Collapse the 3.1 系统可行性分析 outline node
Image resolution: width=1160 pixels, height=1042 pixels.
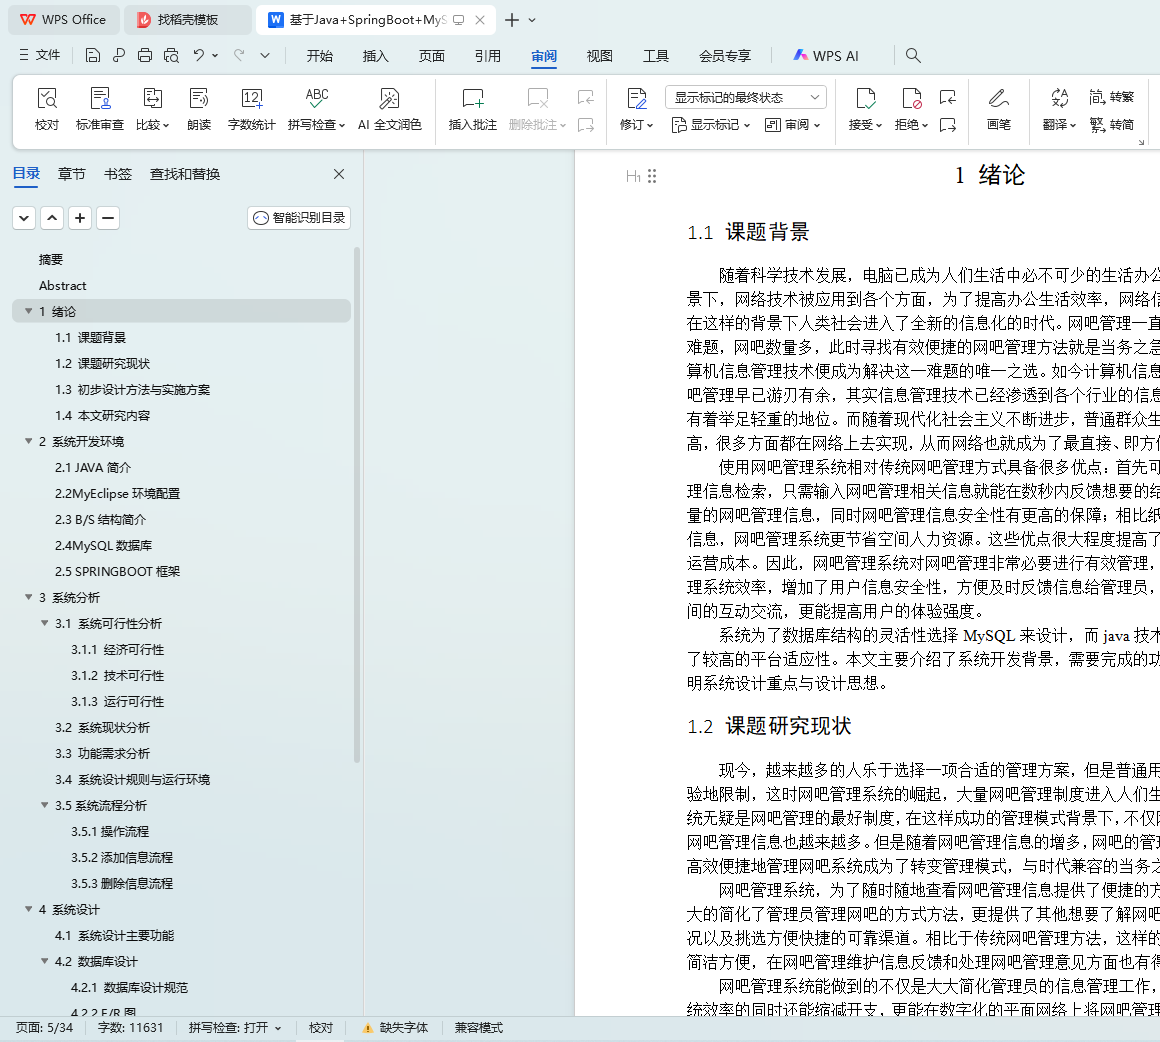point(45,623)
